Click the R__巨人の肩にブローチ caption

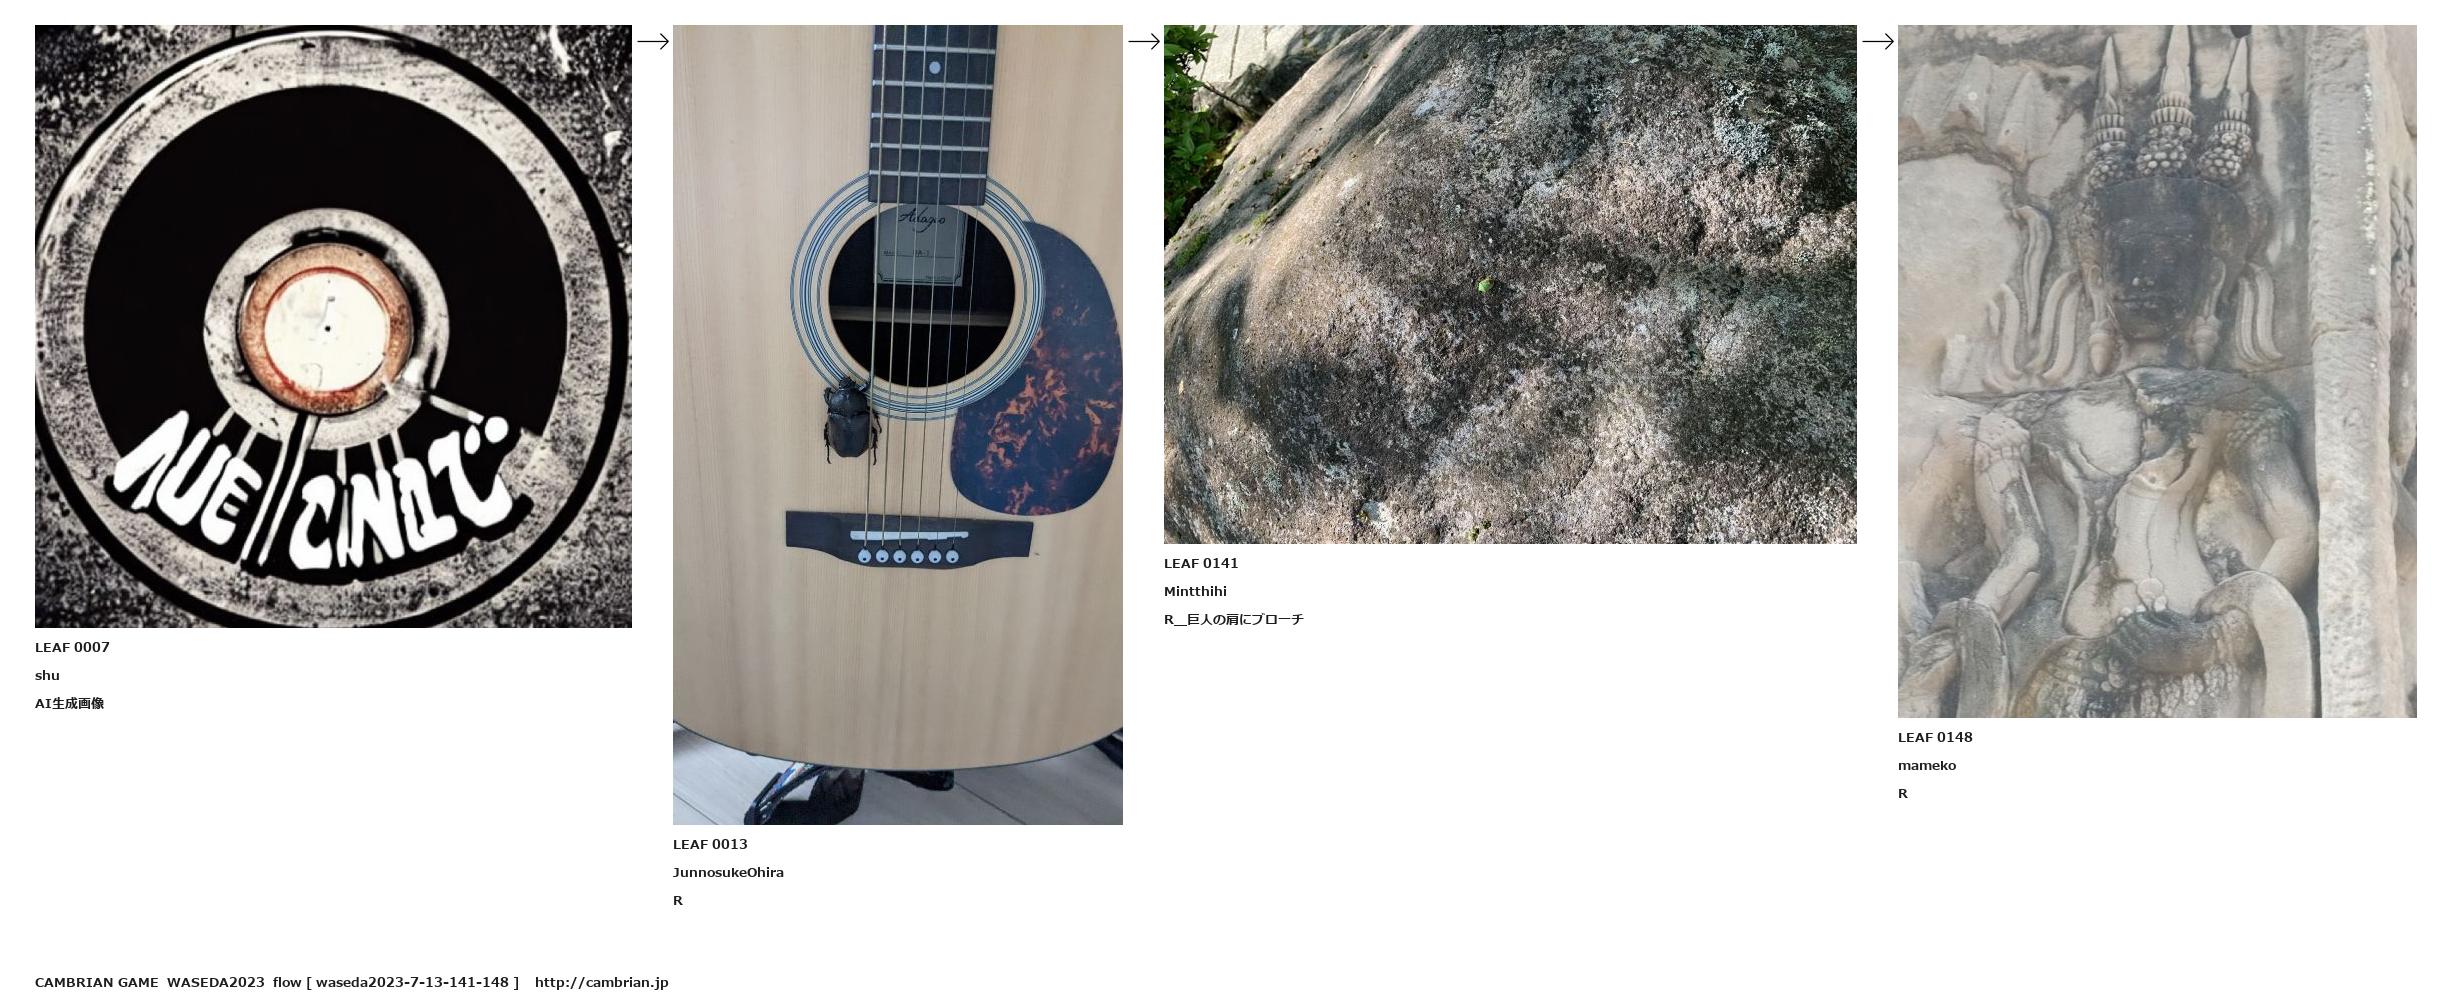coord(1234,619)
